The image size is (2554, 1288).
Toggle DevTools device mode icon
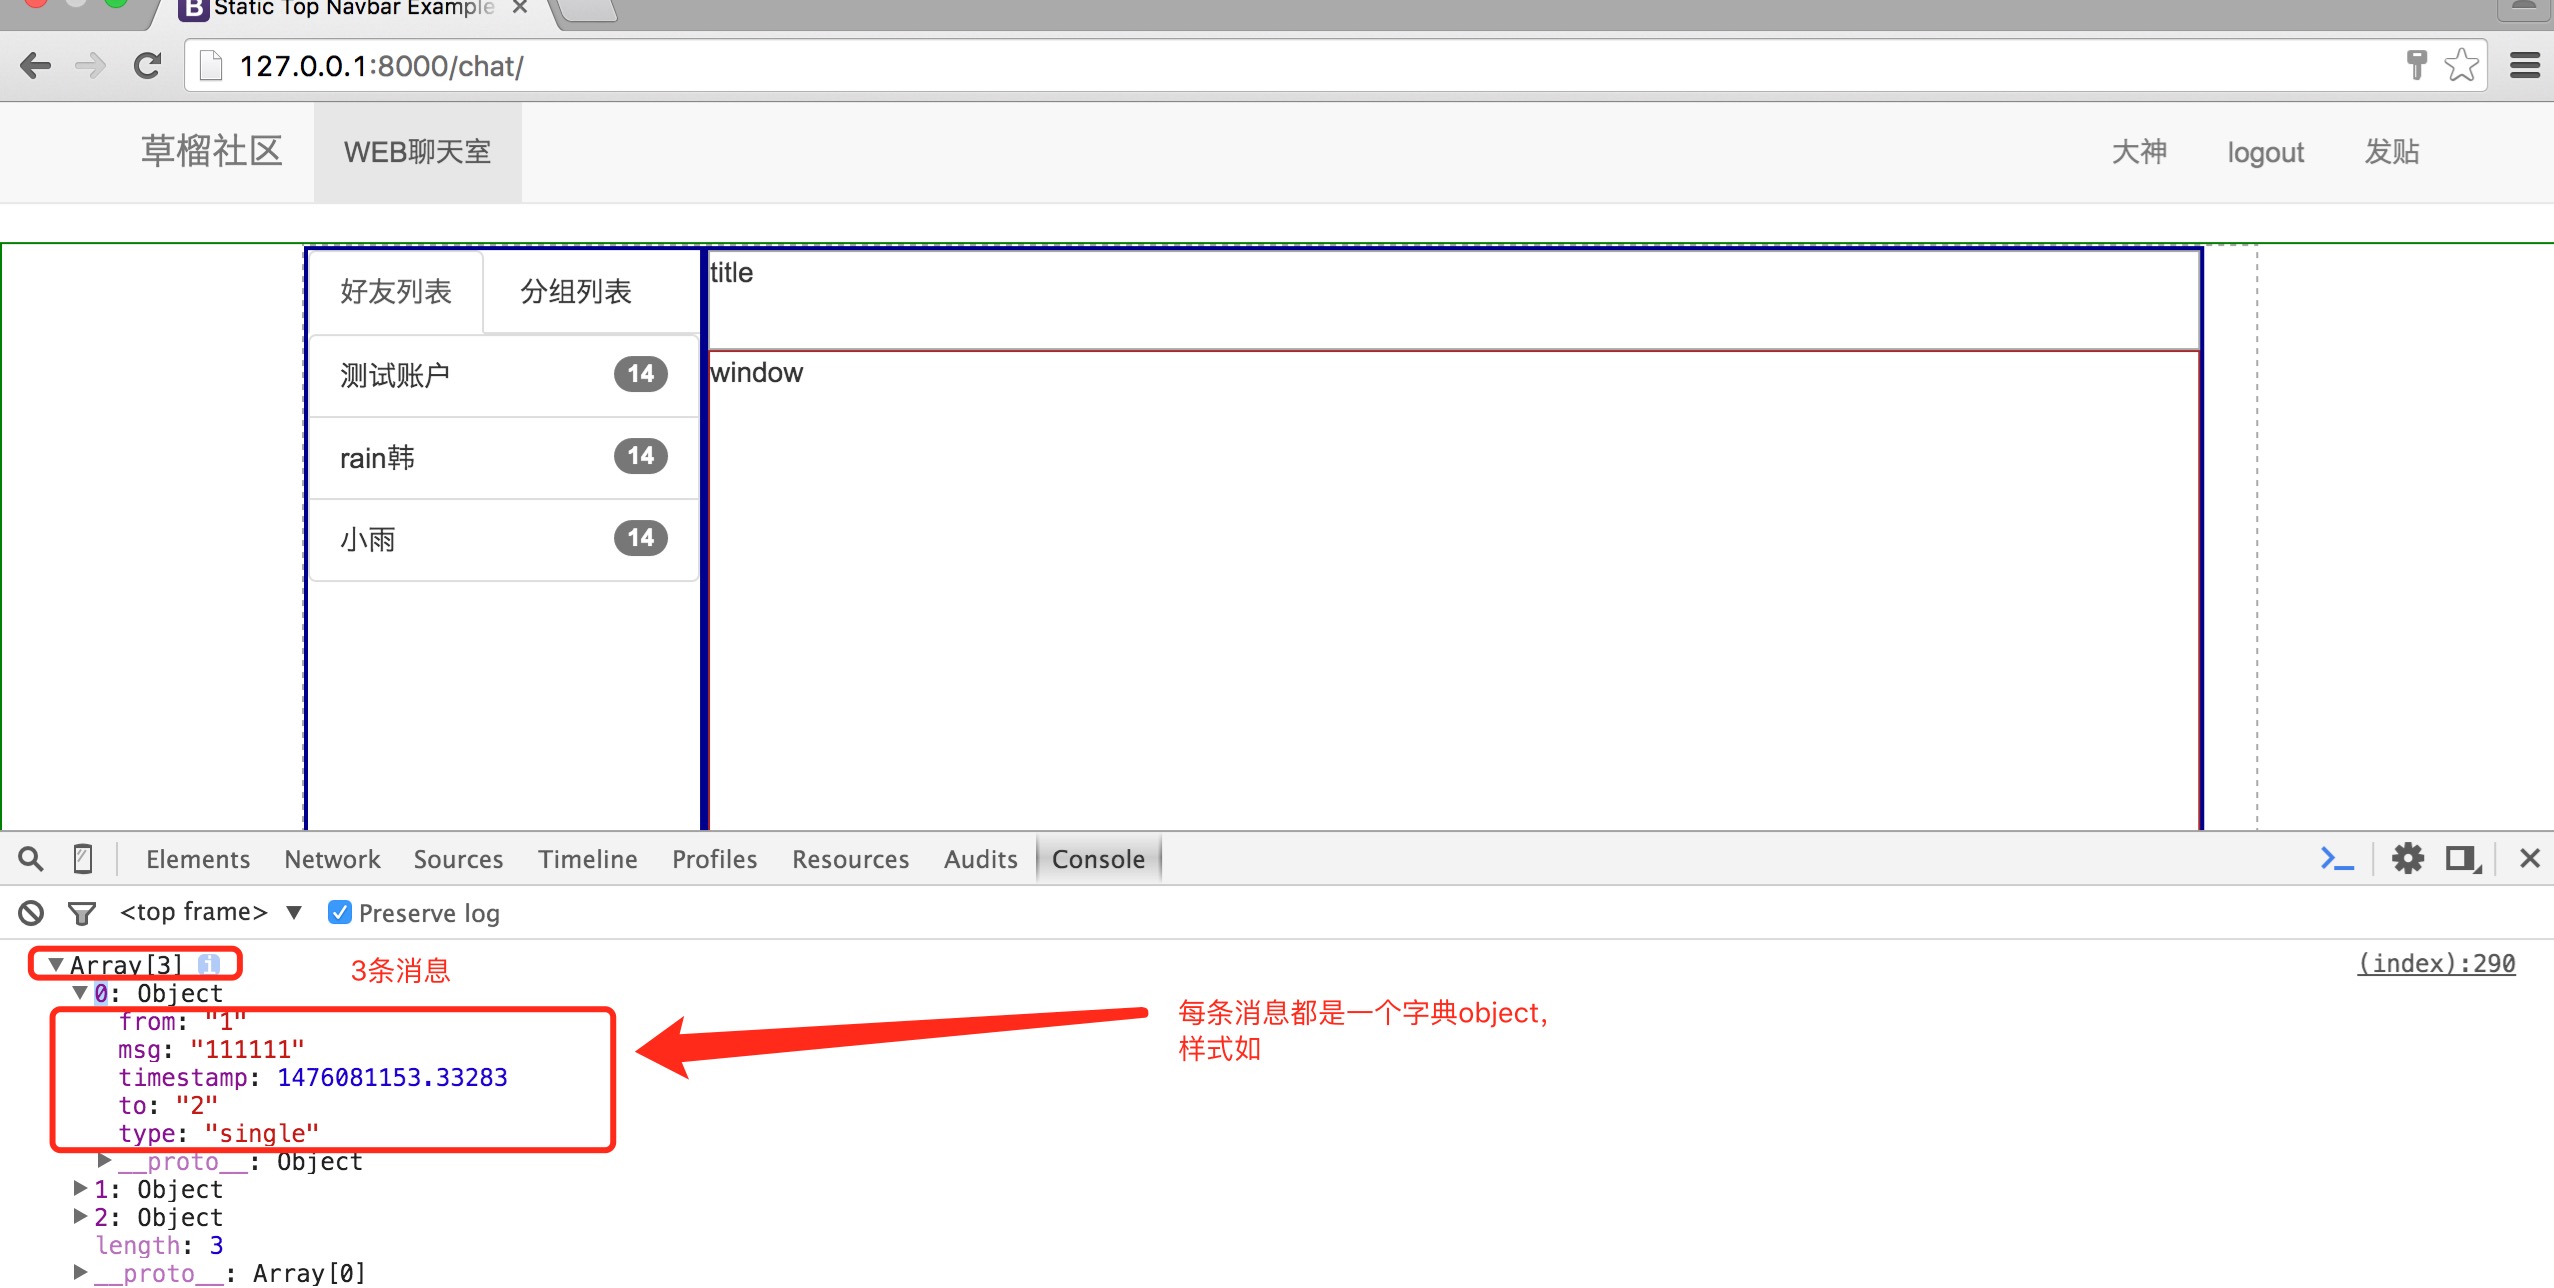[83, 858]
